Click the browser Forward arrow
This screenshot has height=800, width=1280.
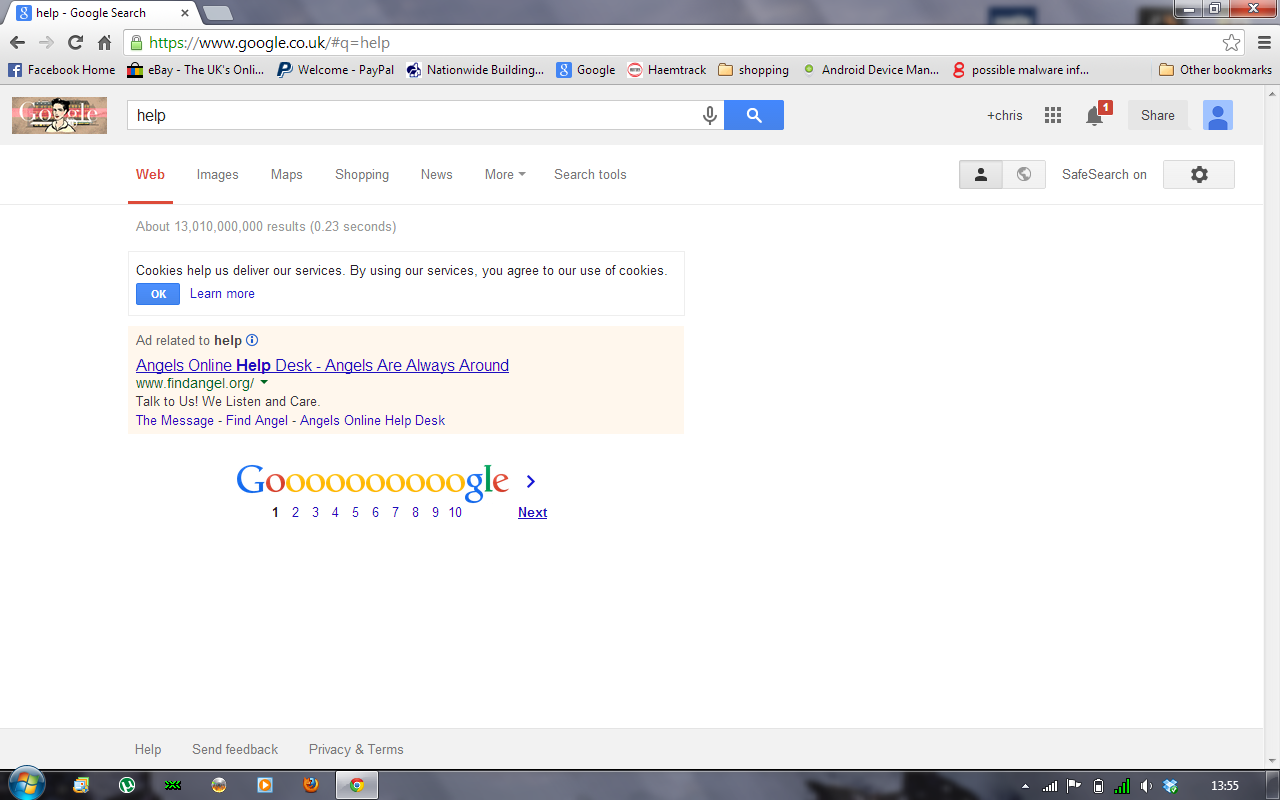pyautogui.click(x=46, y=43)
